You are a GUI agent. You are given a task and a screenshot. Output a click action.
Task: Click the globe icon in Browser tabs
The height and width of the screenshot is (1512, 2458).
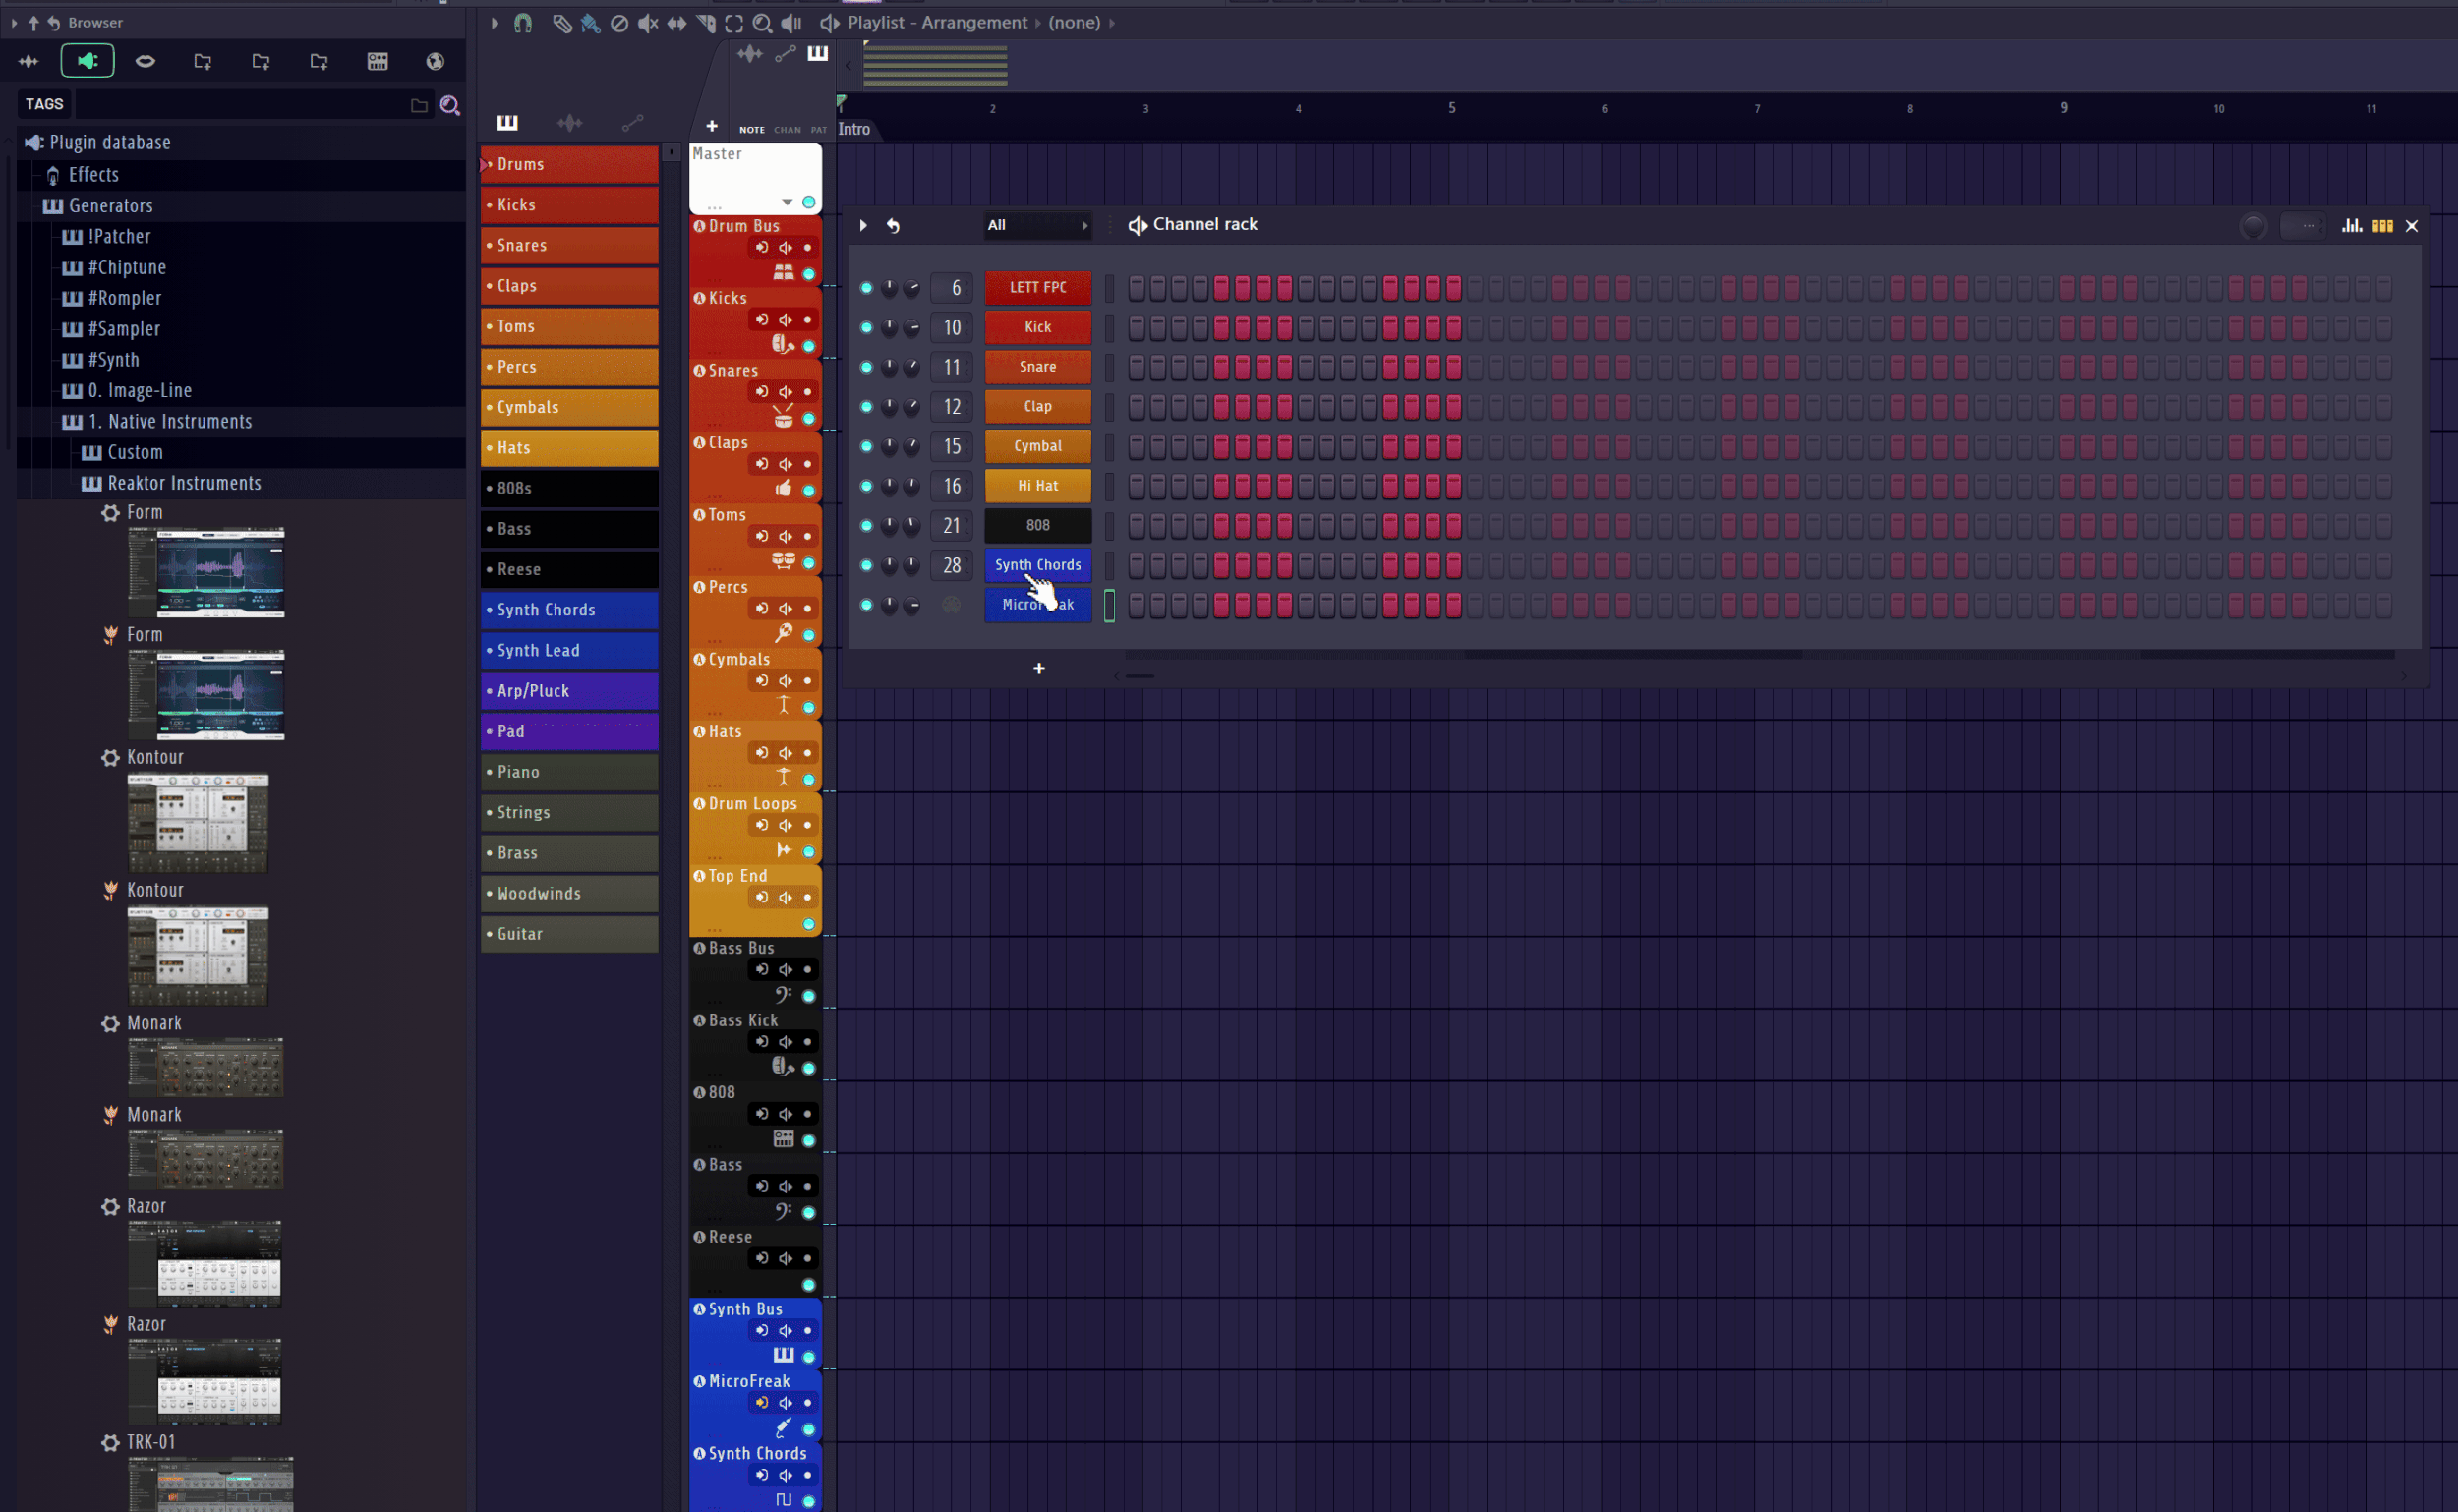[435, 61]
